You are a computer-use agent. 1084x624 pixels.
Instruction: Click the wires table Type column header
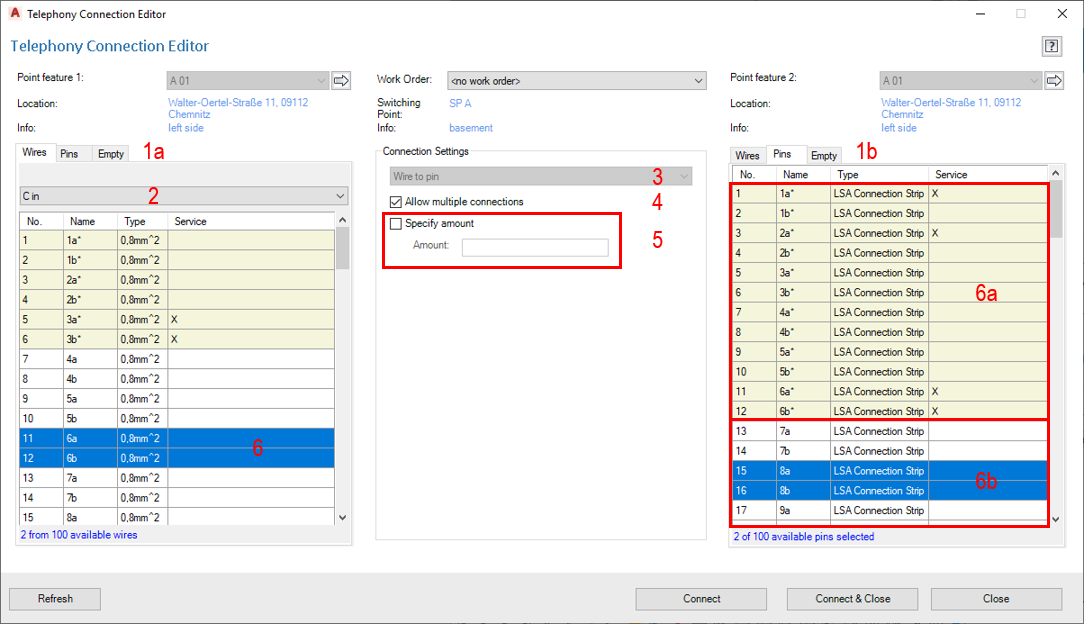142,221
